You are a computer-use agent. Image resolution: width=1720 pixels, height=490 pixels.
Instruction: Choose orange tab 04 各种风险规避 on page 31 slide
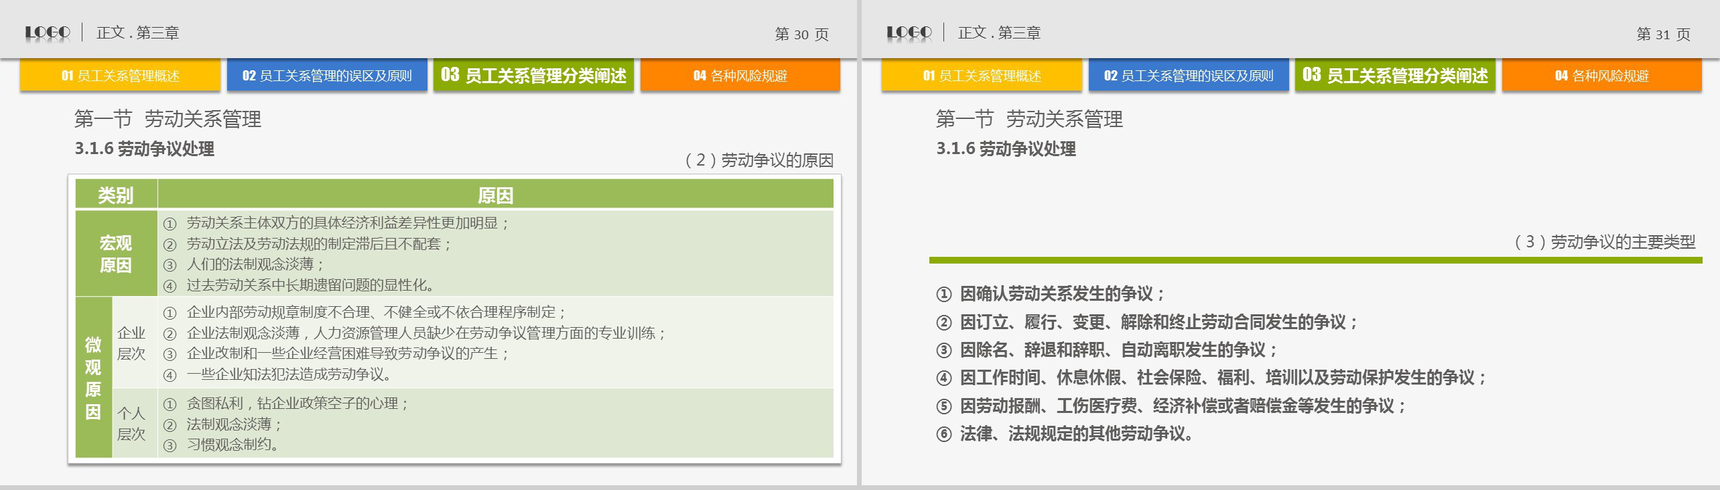(x=1601, y=76)
